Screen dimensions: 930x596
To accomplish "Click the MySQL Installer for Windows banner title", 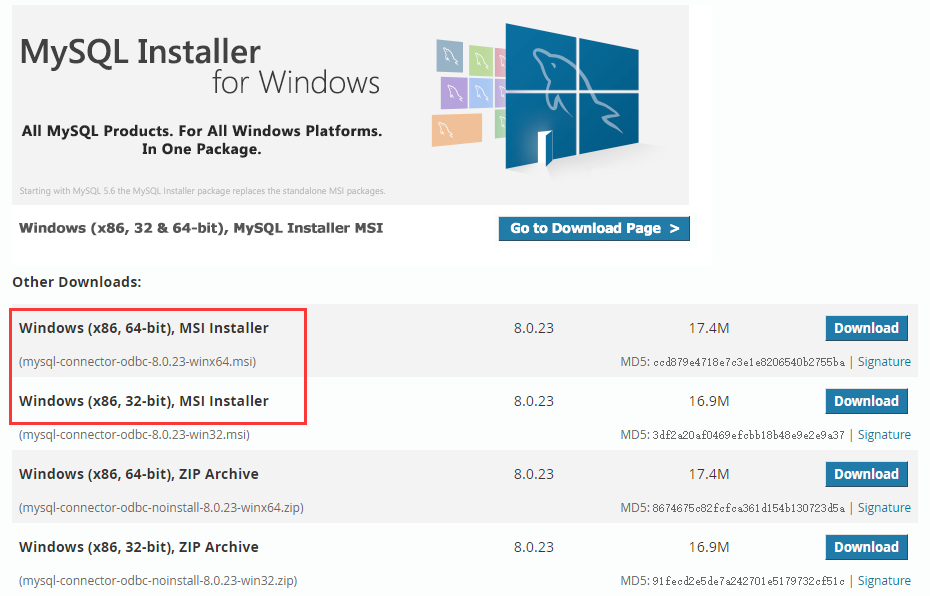I will [x=200, y=65].
